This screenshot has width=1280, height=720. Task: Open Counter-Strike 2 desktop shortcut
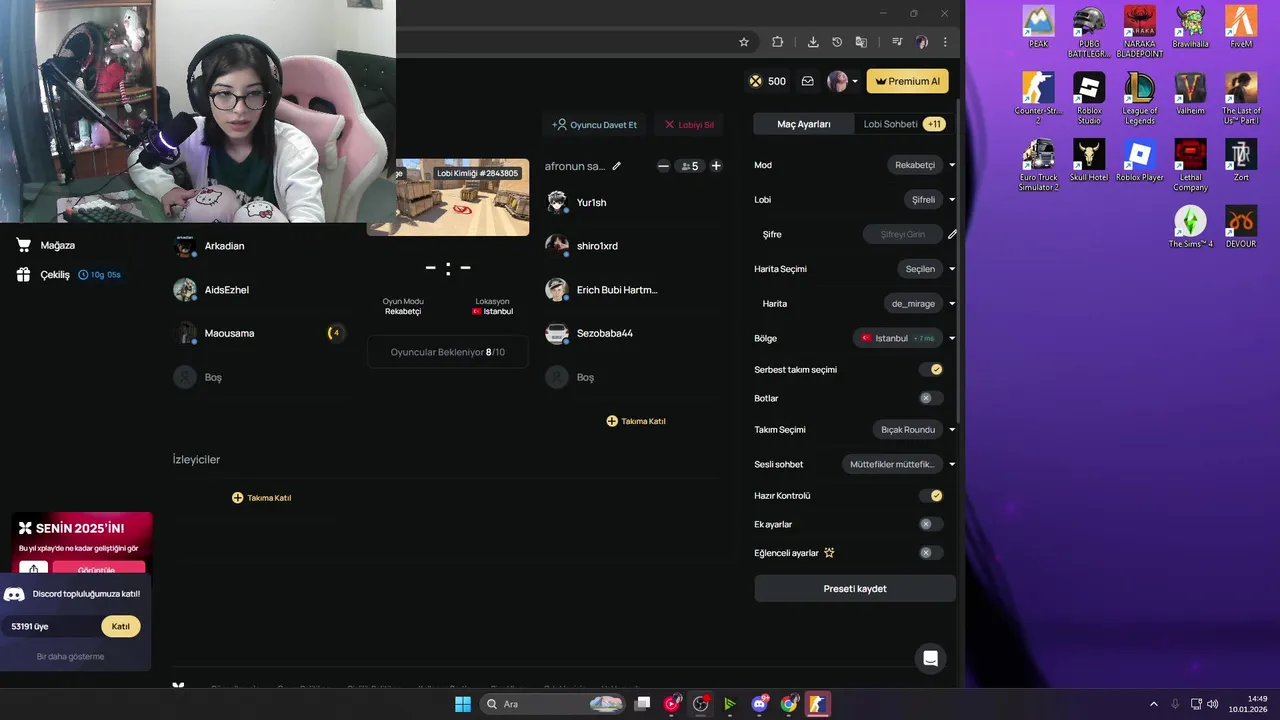pyautogui.click(x=1039, y=98)
